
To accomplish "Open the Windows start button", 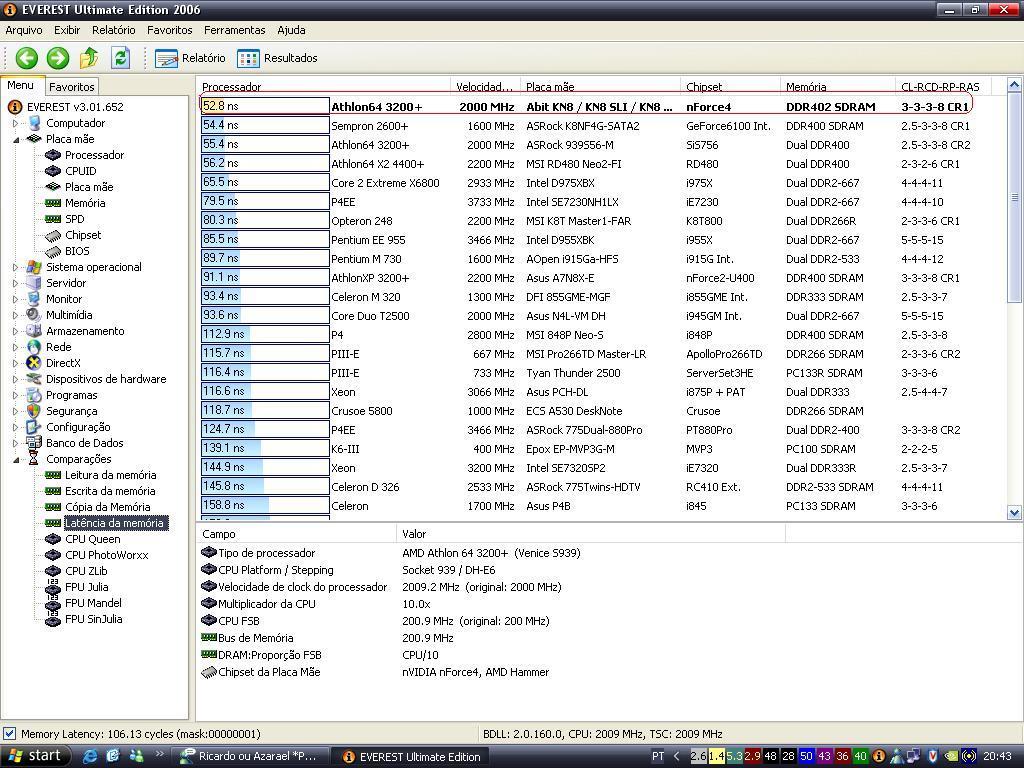I will pyautogui.click(x=34, y=756).
